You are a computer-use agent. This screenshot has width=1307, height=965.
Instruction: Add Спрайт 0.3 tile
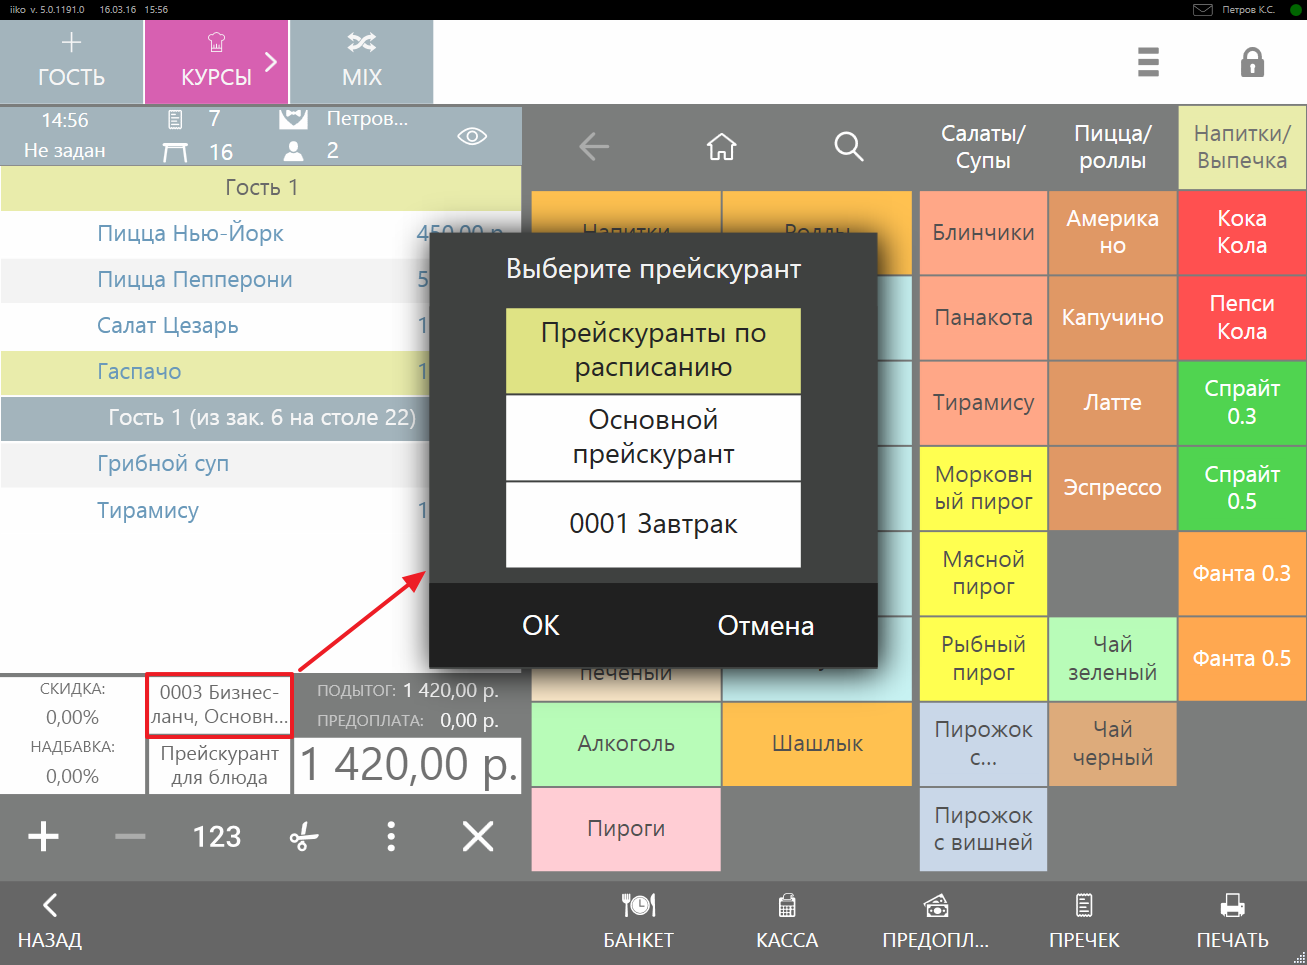[x=1242, y=402]
